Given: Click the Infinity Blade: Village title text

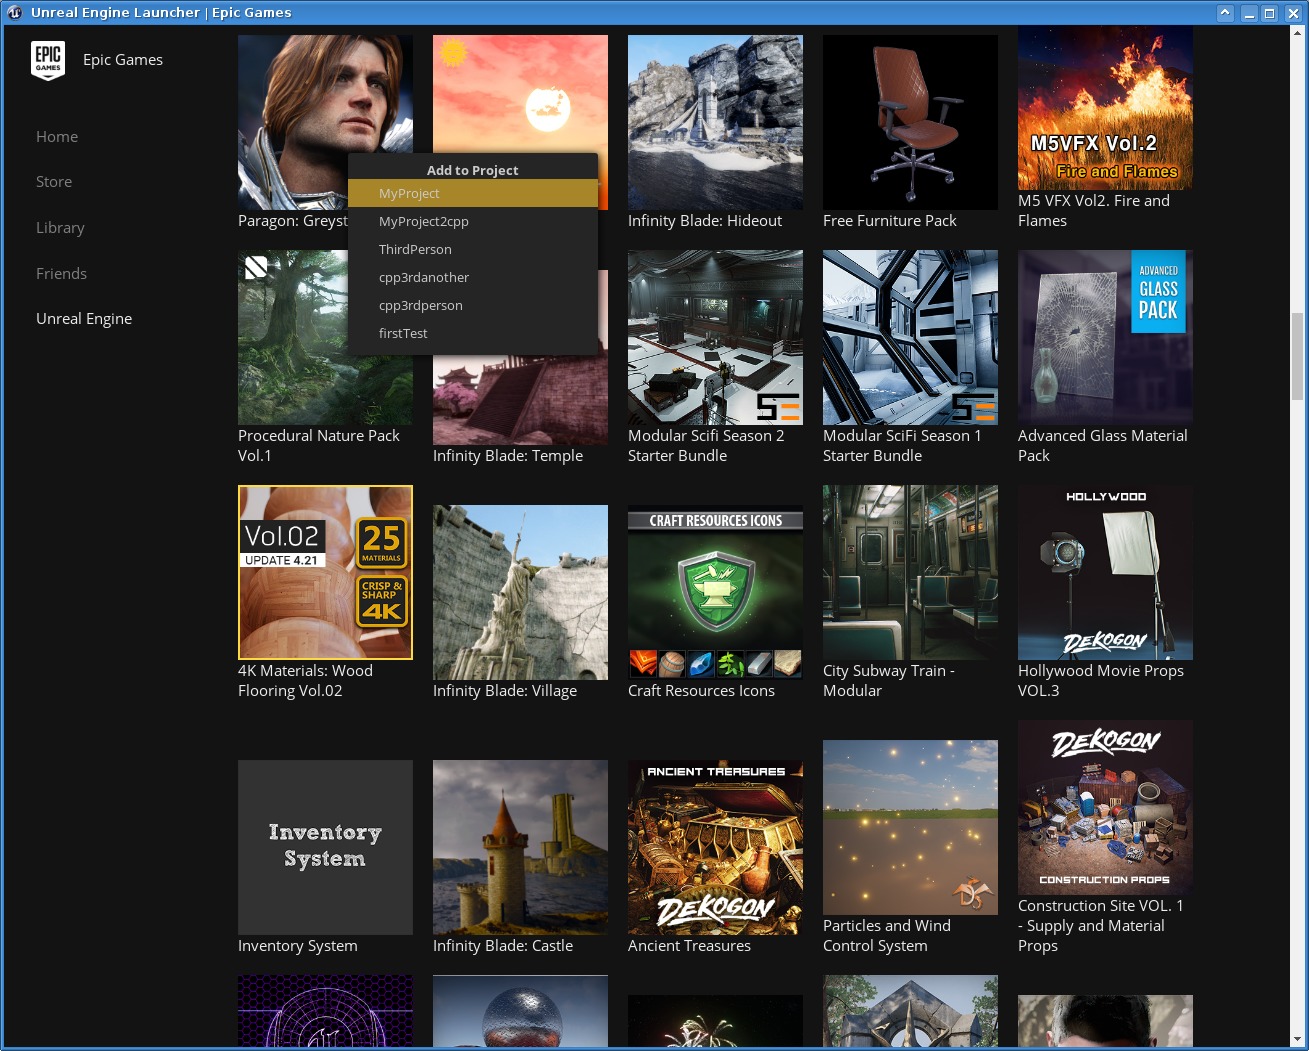Looking at the screenshot, I should point(505,691).
